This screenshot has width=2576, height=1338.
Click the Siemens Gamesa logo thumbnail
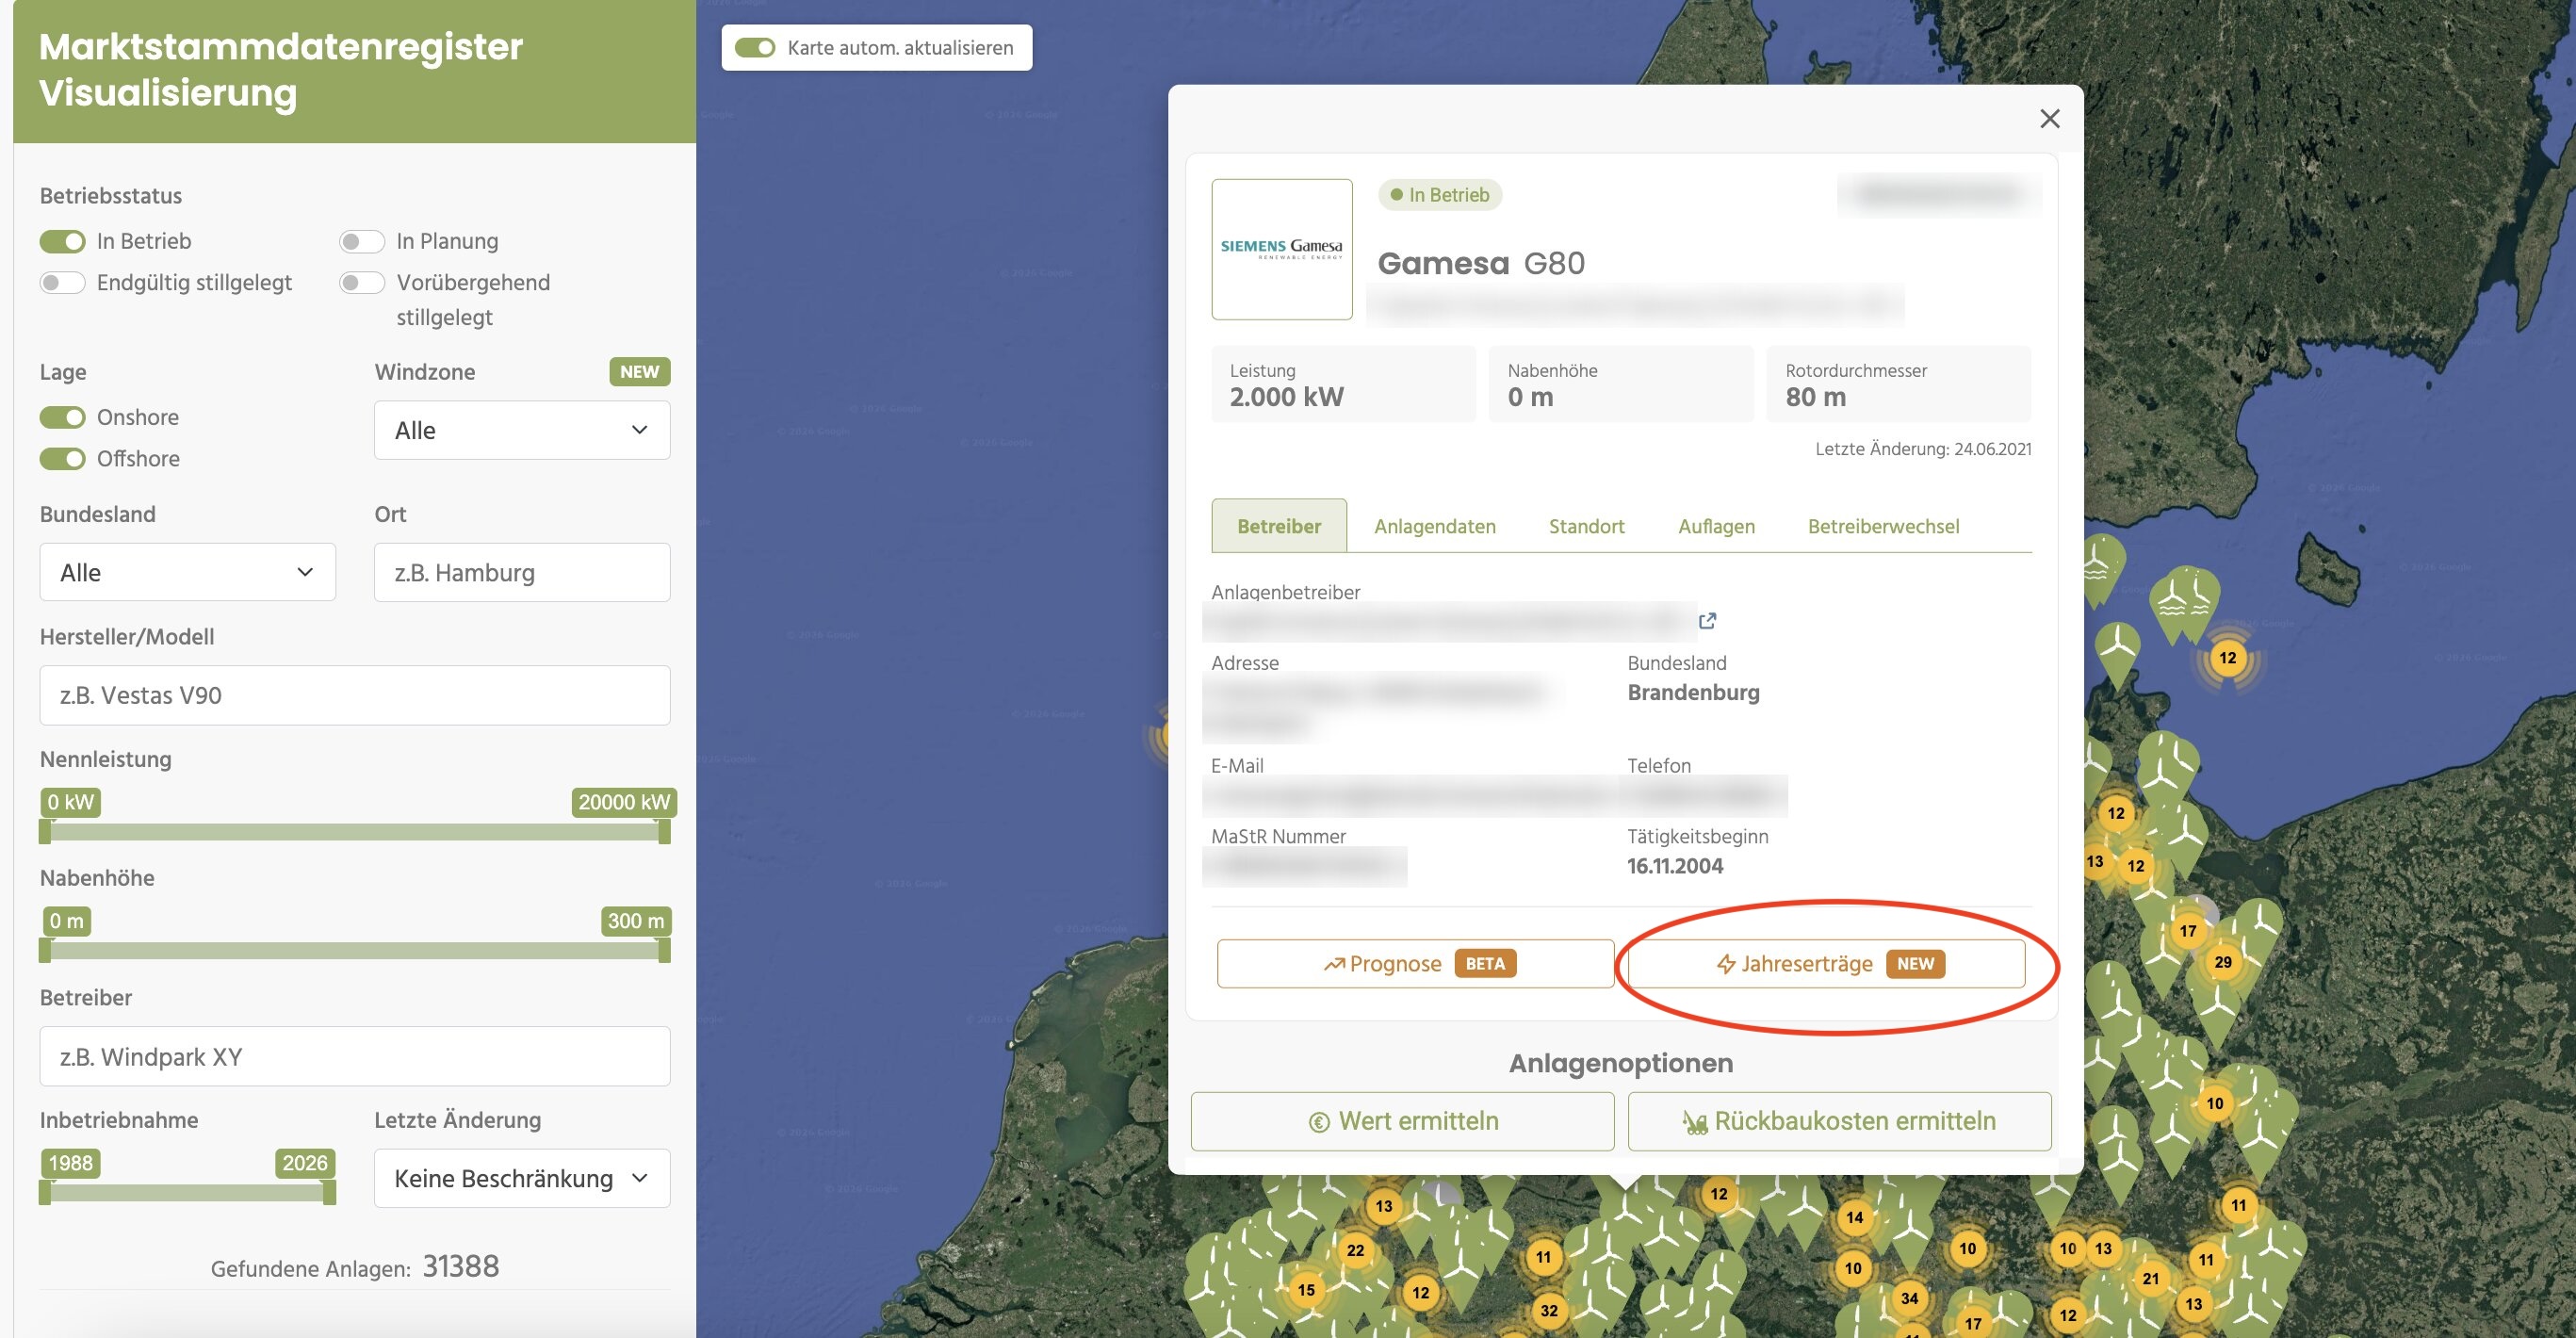[x=1281, y=249]
